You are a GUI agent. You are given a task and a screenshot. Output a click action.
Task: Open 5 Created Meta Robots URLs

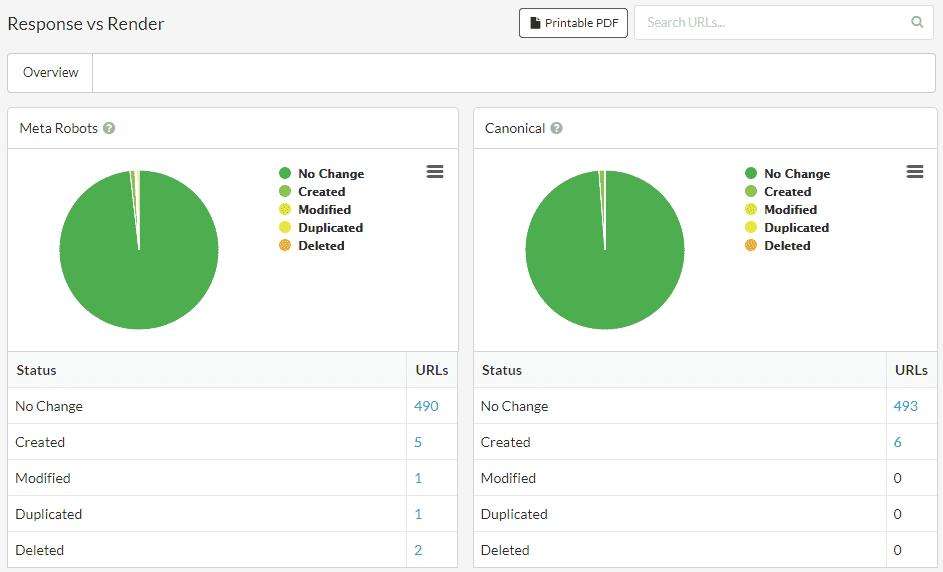[x=418, y=442]
